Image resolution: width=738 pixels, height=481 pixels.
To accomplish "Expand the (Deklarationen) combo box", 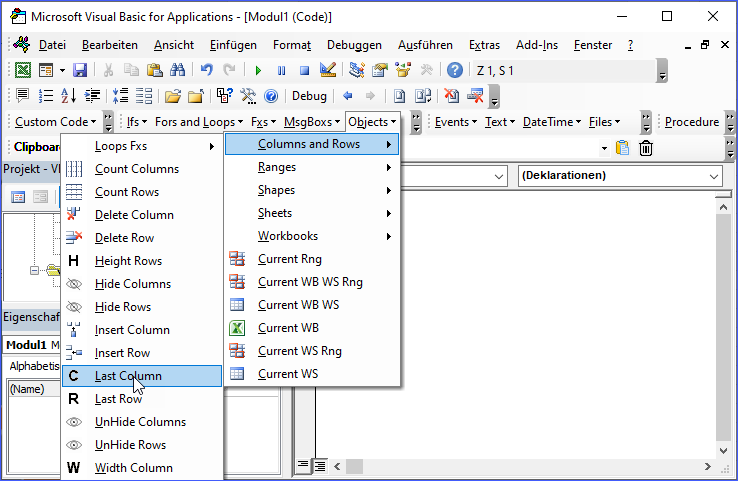I will [714, 176].
